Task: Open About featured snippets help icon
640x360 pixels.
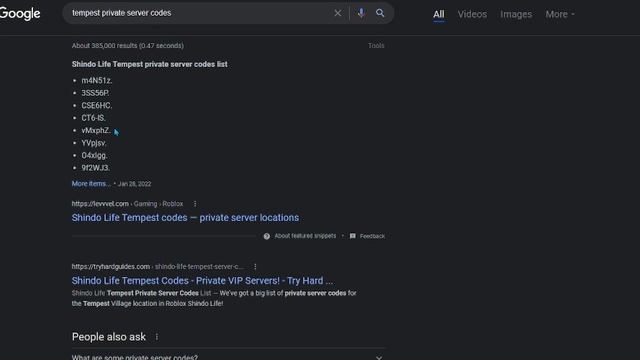Action: (x=267, y=236)
